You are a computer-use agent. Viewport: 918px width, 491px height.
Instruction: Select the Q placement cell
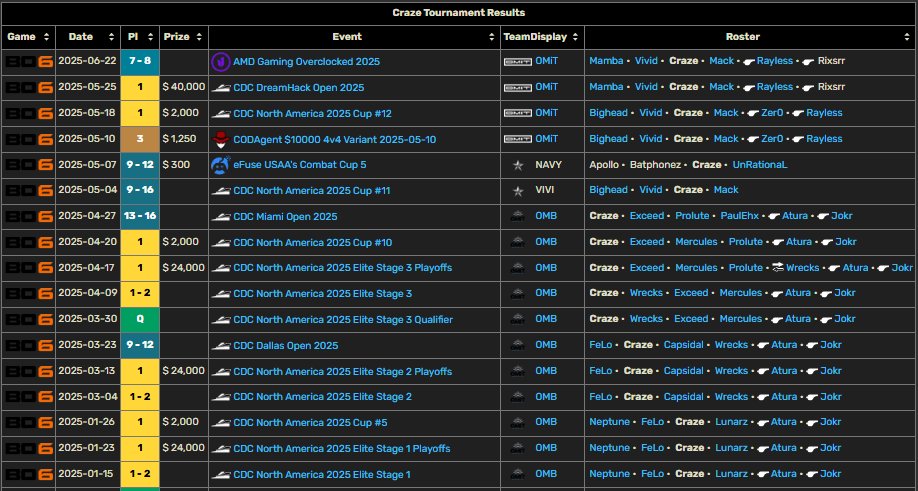pos(140,320)
